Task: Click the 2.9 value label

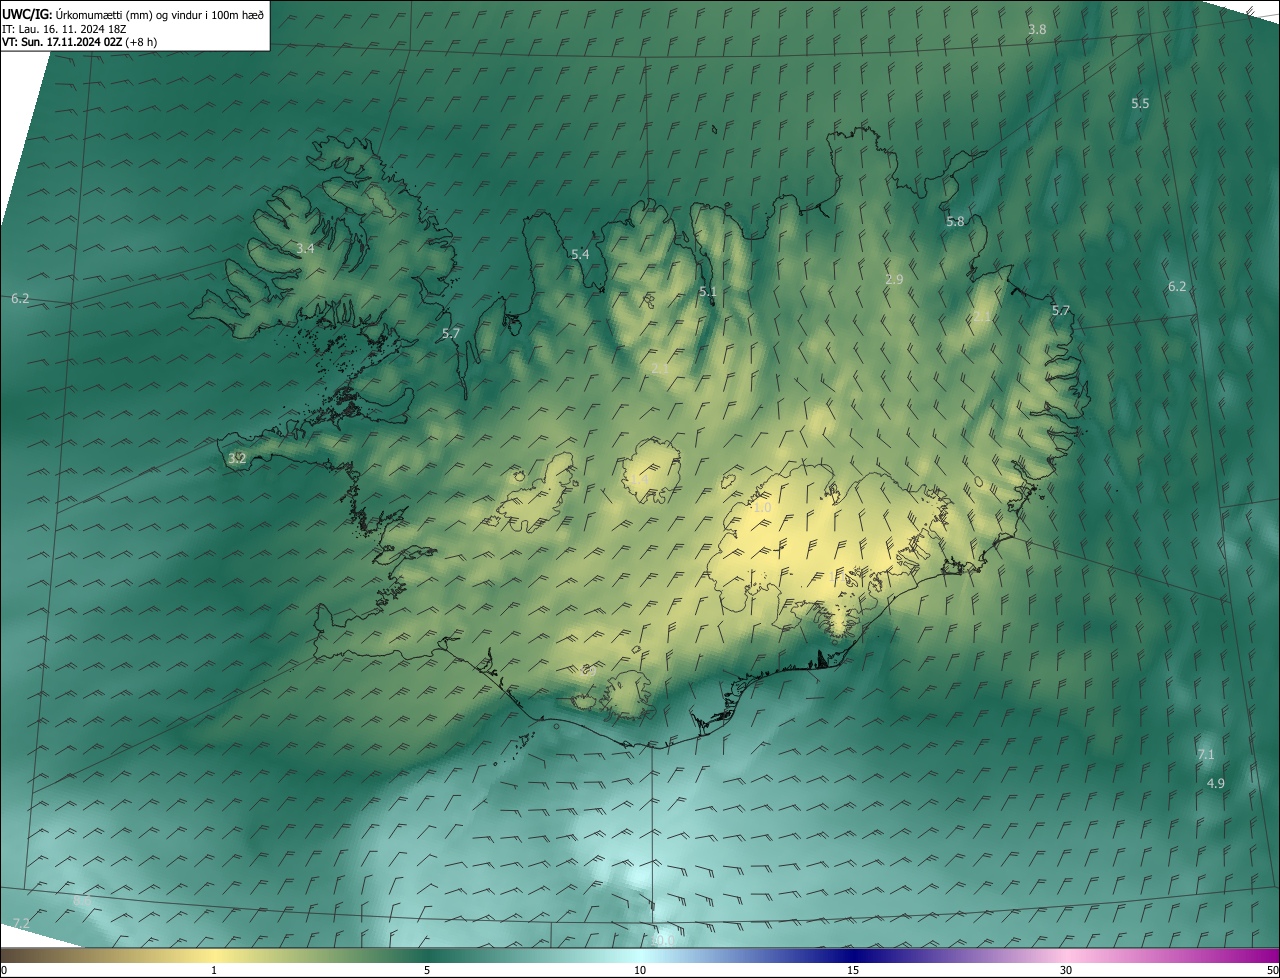Action: (894, 279)
